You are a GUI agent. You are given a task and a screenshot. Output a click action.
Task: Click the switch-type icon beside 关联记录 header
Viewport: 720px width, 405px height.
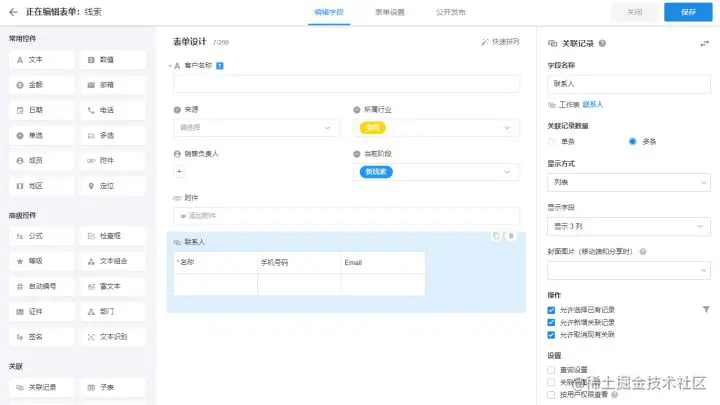pos(704,44)
